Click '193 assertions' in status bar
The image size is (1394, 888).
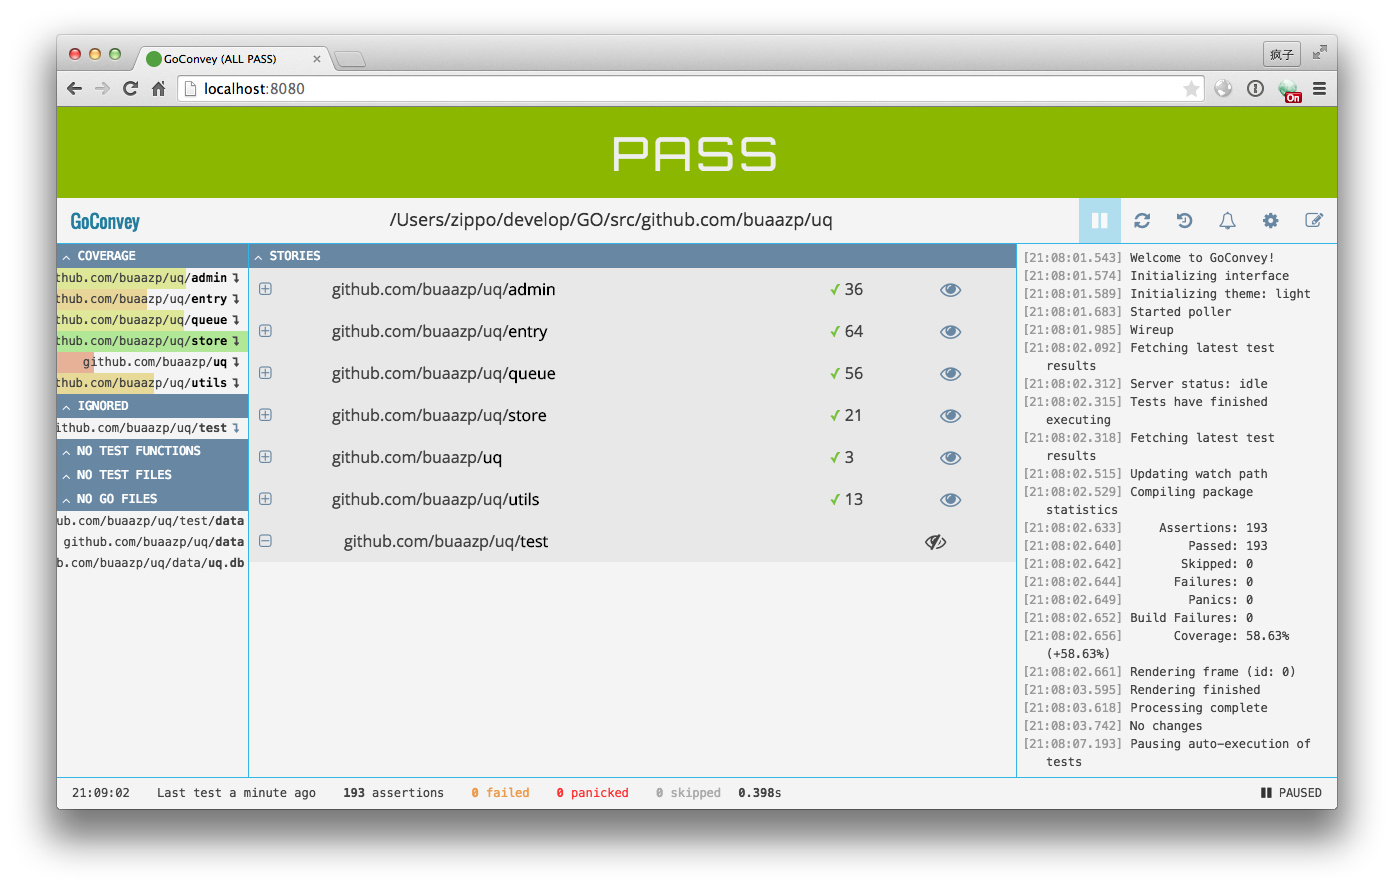[393, 793]
